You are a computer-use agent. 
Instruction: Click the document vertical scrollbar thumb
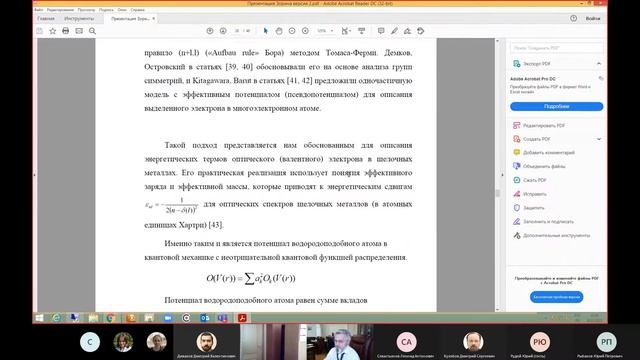498,193
